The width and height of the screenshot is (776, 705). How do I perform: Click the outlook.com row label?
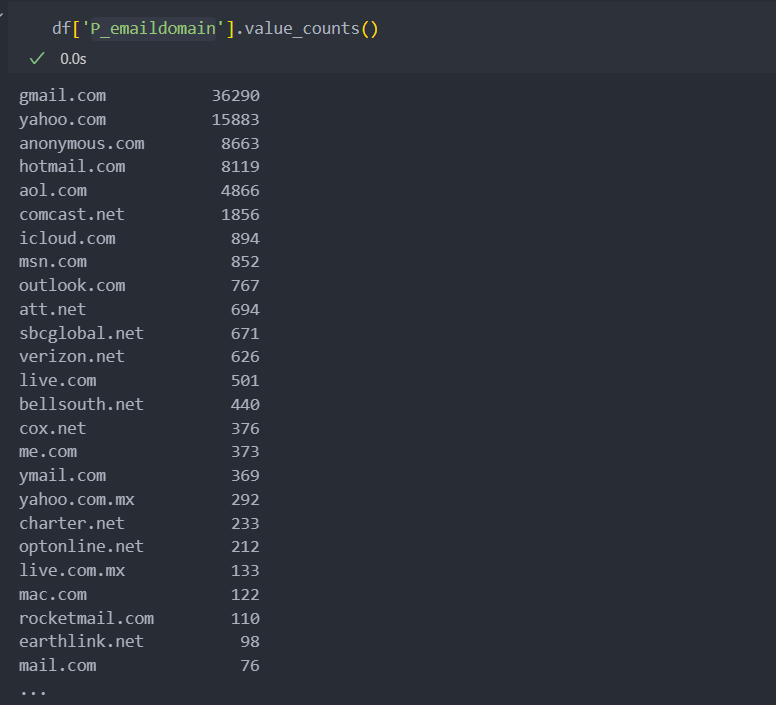click(x=72, y=285)
